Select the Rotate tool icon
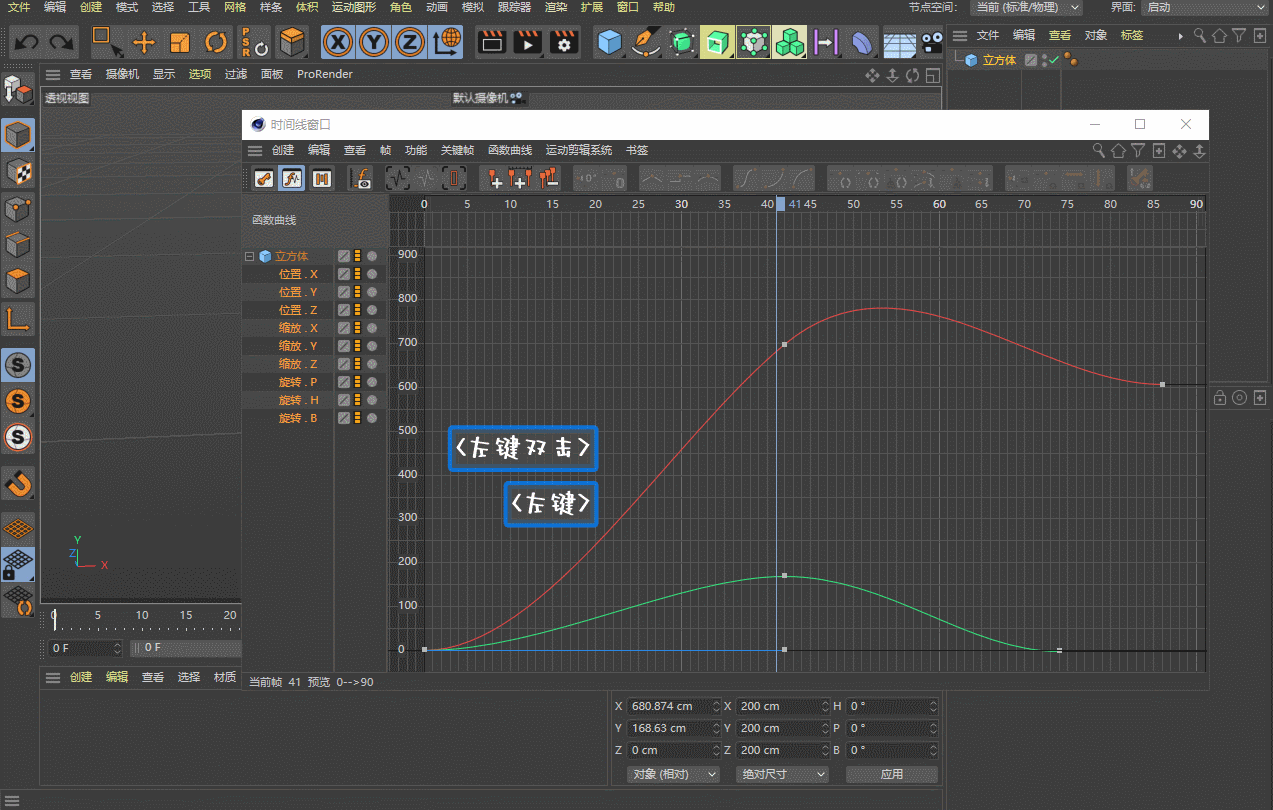This screenshot has height=810, width=1273. [216, 42]
